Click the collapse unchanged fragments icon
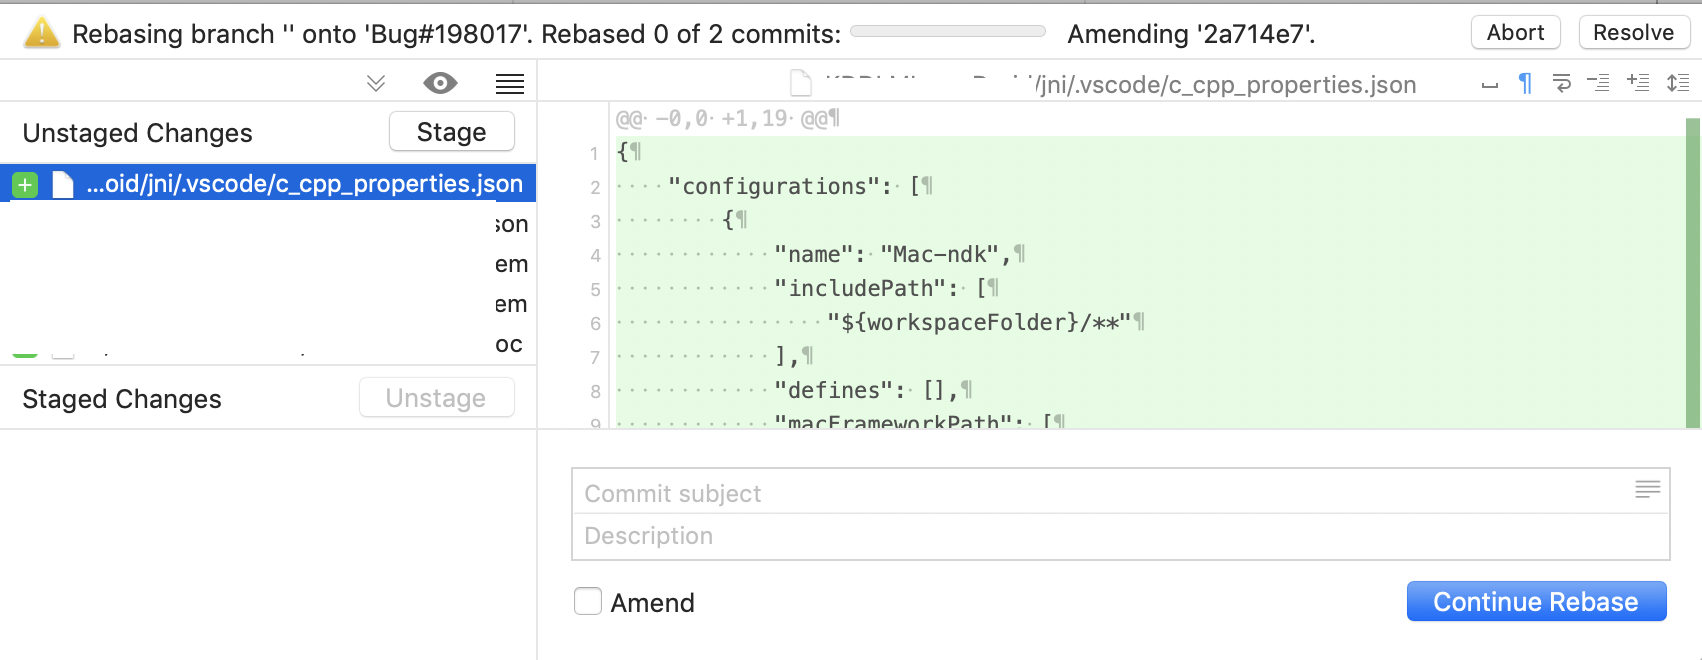Viewport: 1702px width, 660px height. pyautogui.click(x=1600, y=84)
